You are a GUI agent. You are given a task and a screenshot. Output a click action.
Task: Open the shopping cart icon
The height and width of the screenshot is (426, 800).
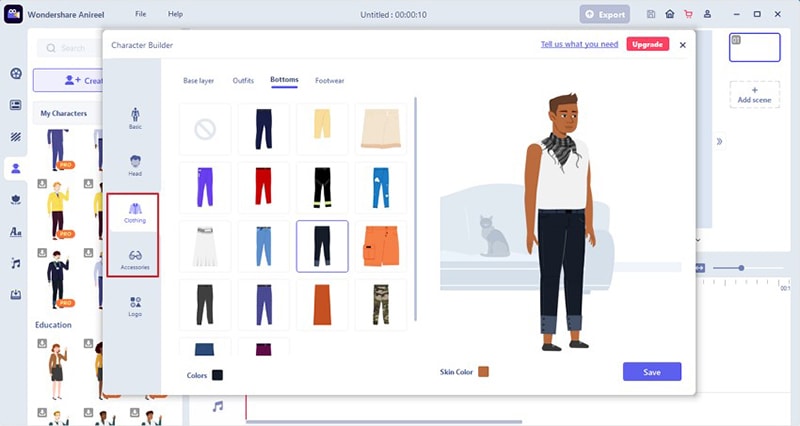point(688,14)
